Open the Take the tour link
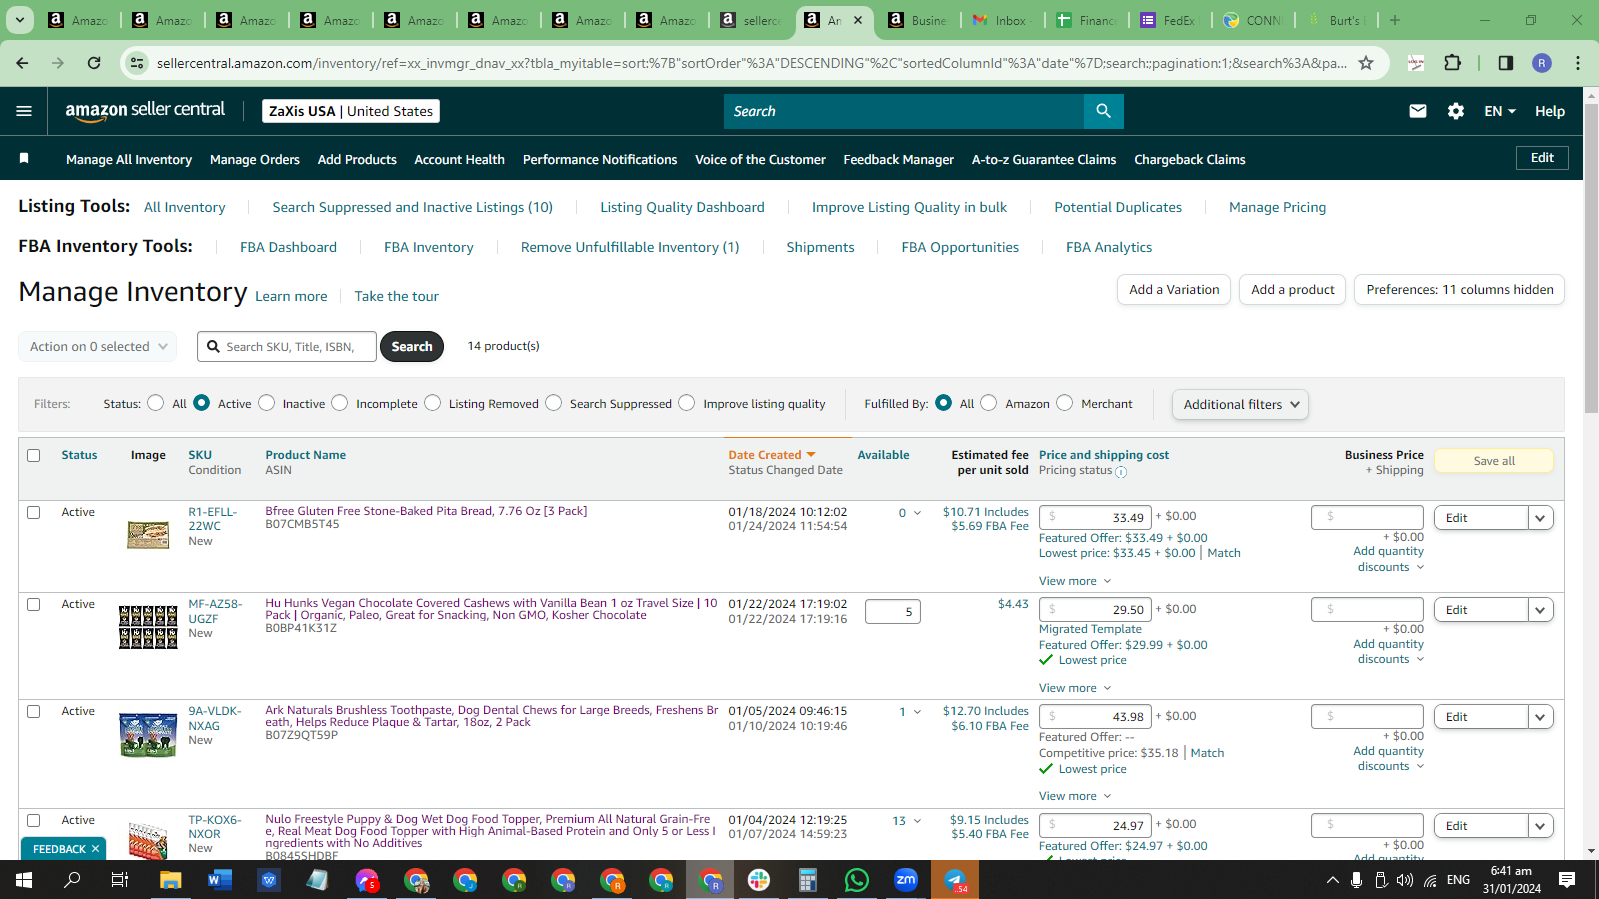The height and width of the screenshot is (899, 1599). click(x=396, y=296)
